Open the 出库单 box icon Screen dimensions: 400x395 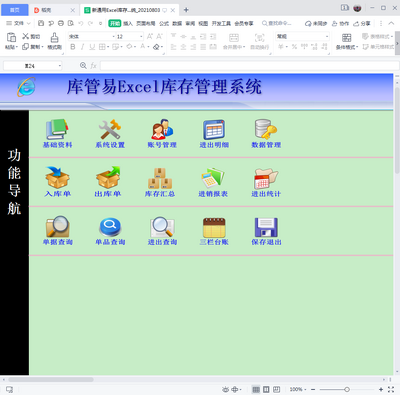(x=108, y=178)
